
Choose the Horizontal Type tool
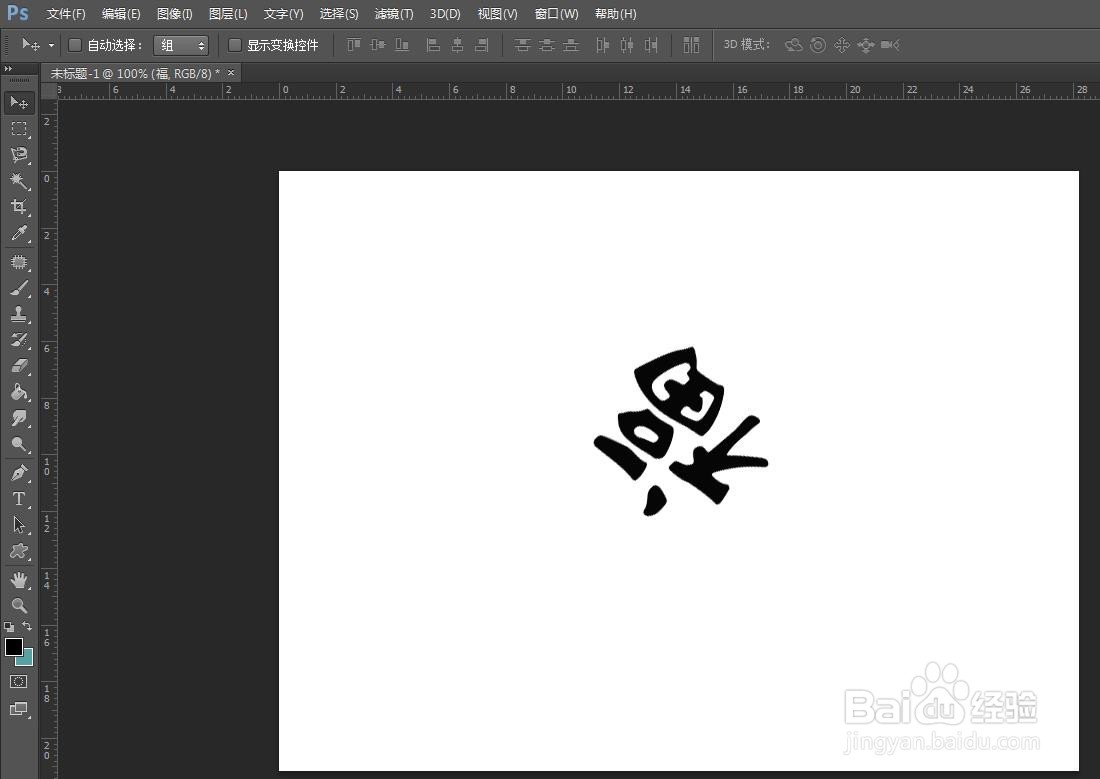(x=18, y=499)
